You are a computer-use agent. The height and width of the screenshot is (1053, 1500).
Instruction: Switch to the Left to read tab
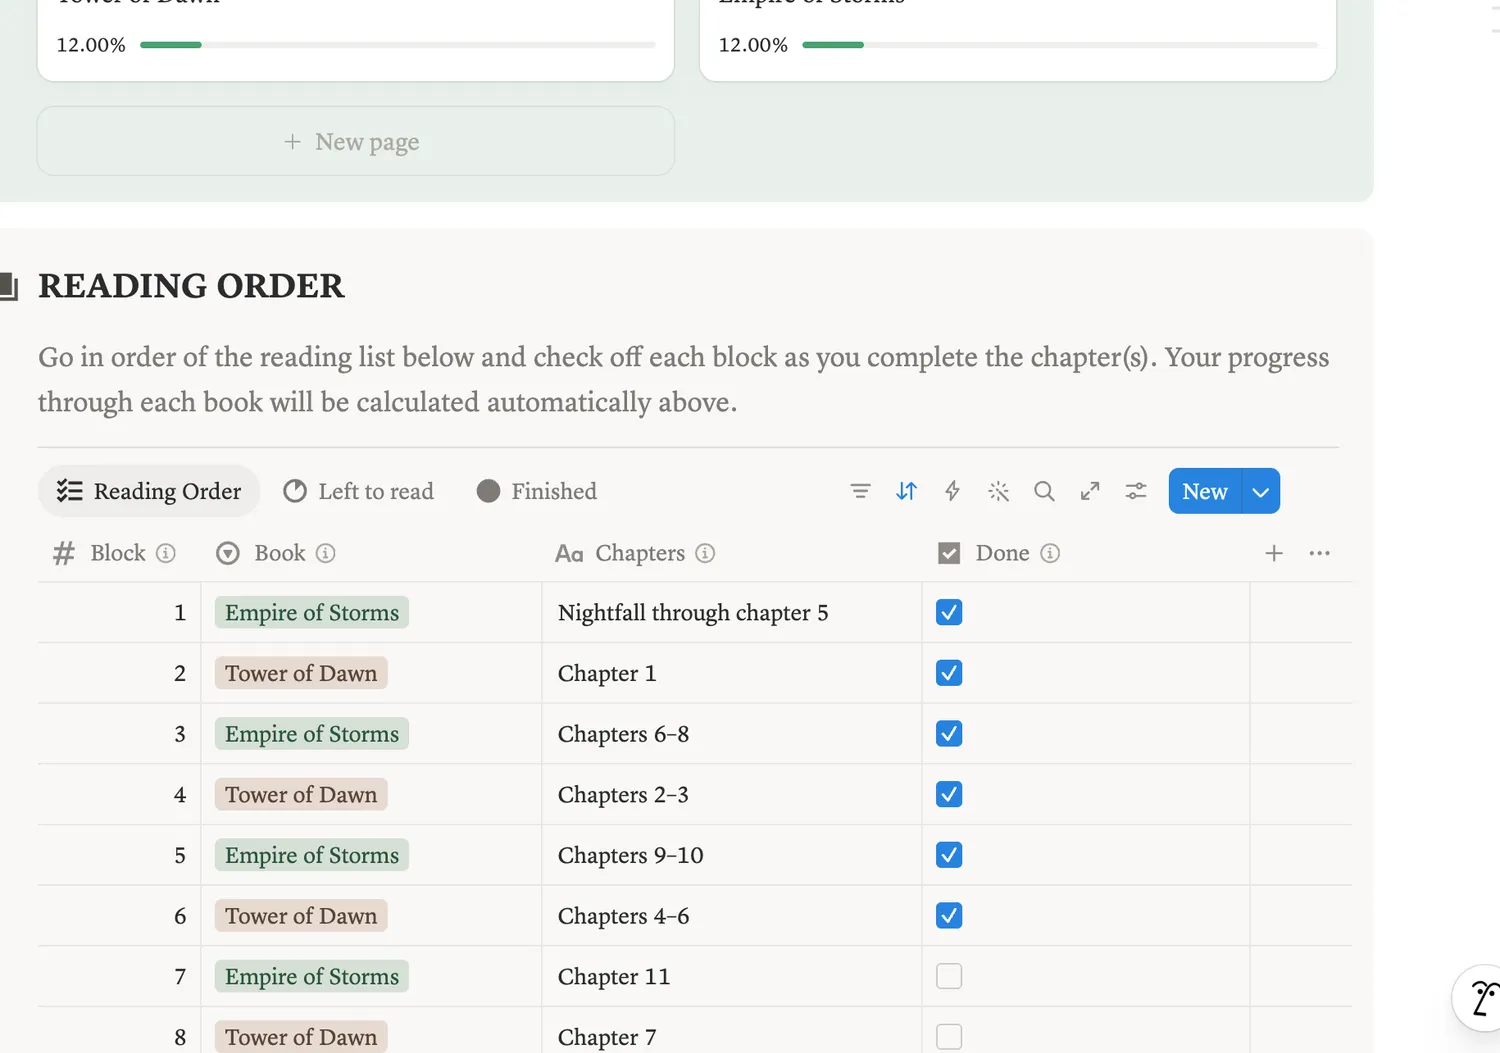(x=359, y=491)
